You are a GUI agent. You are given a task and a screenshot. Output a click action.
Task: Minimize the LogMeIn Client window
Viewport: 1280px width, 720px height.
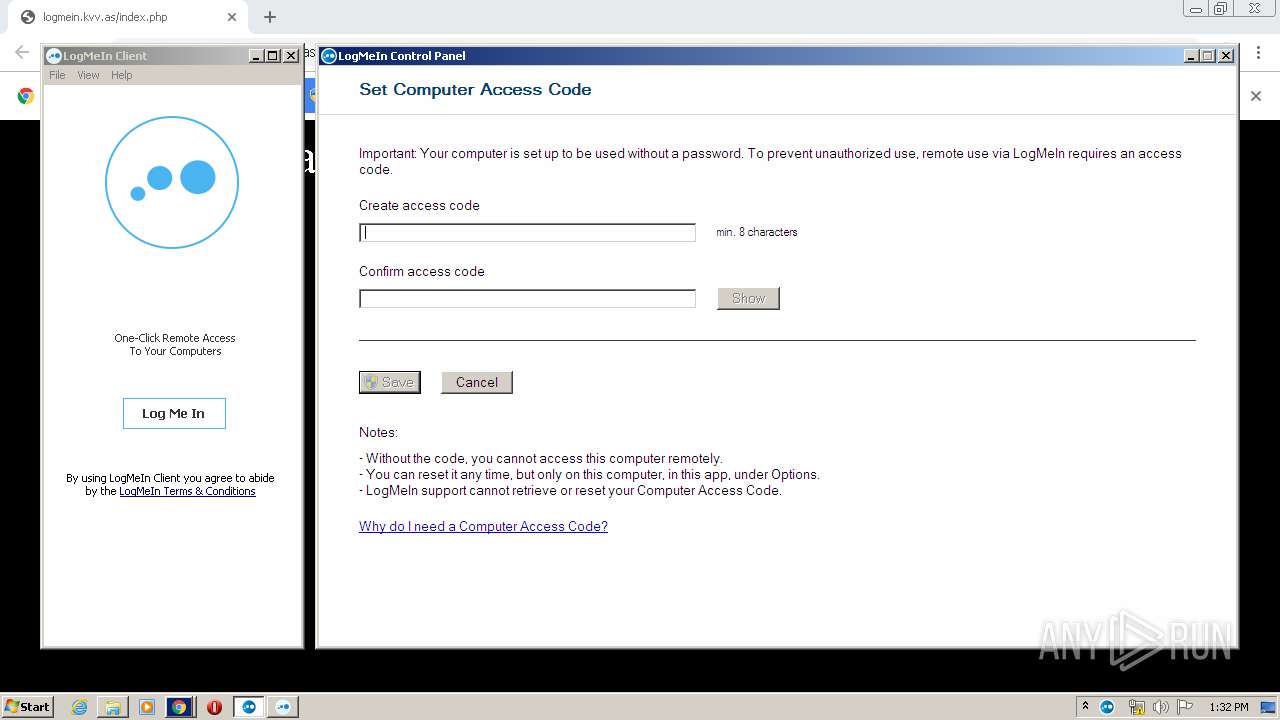click(x=256, y=56)
